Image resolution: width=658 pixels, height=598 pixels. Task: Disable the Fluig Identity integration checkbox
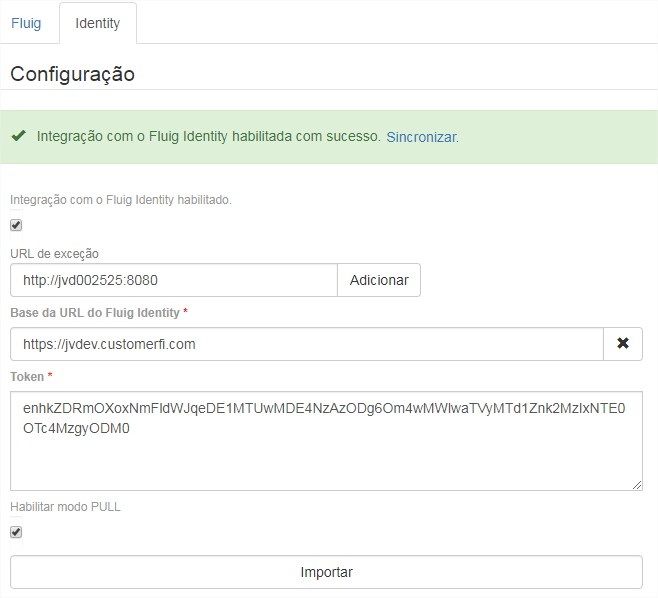tap(16, 225)
